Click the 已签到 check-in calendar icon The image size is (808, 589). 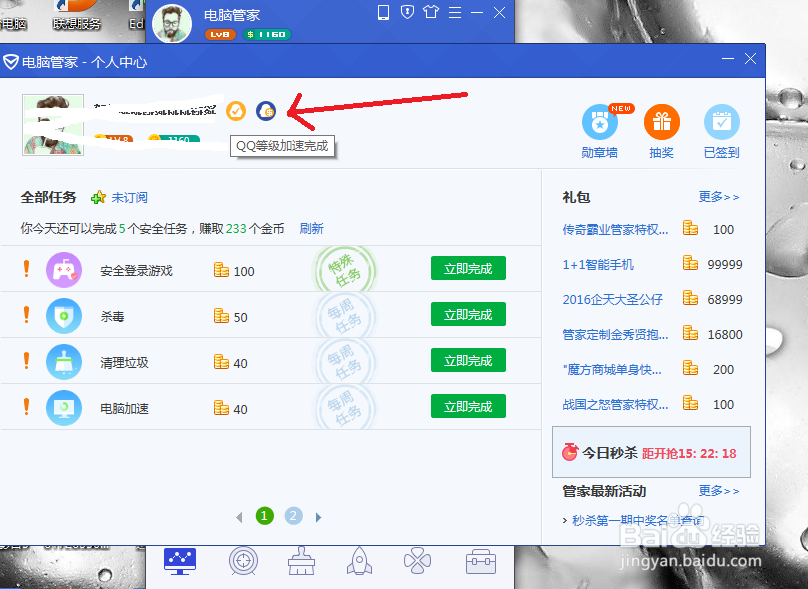click(x=721, y=122)
